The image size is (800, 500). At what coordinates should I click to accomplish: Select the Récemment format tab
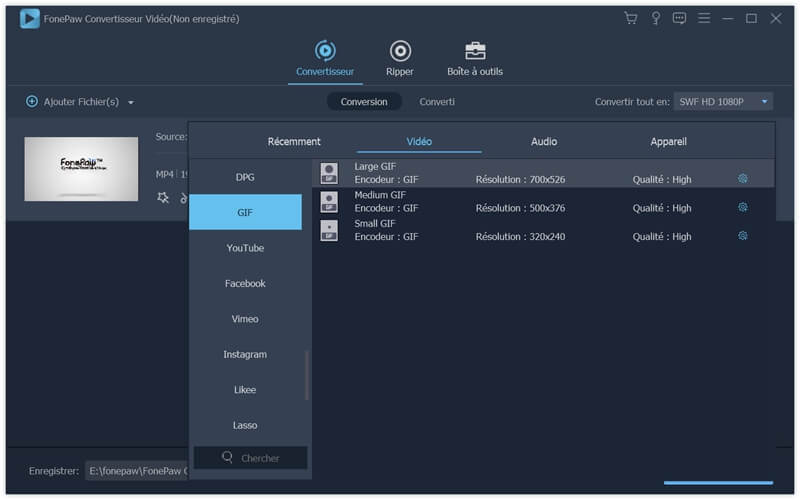294,141
